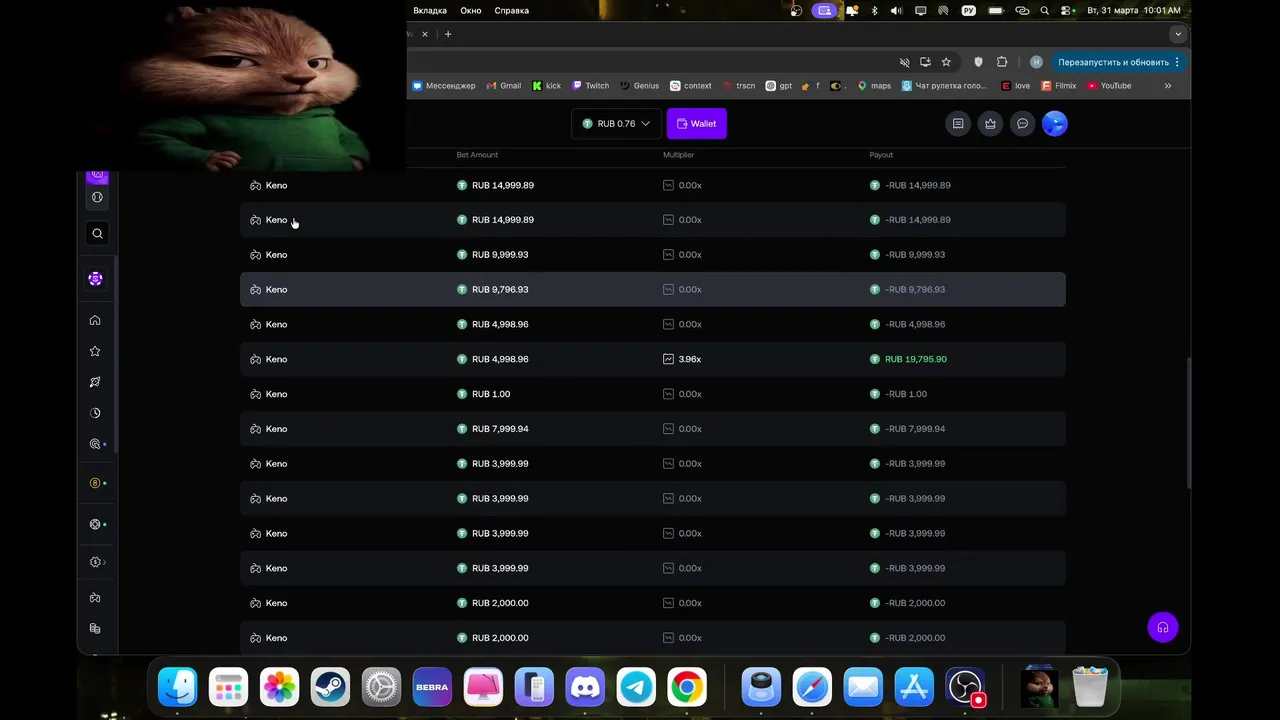Open the tab search dropdown arrow
1280x720 pixels.
[x=1178, y=34]
